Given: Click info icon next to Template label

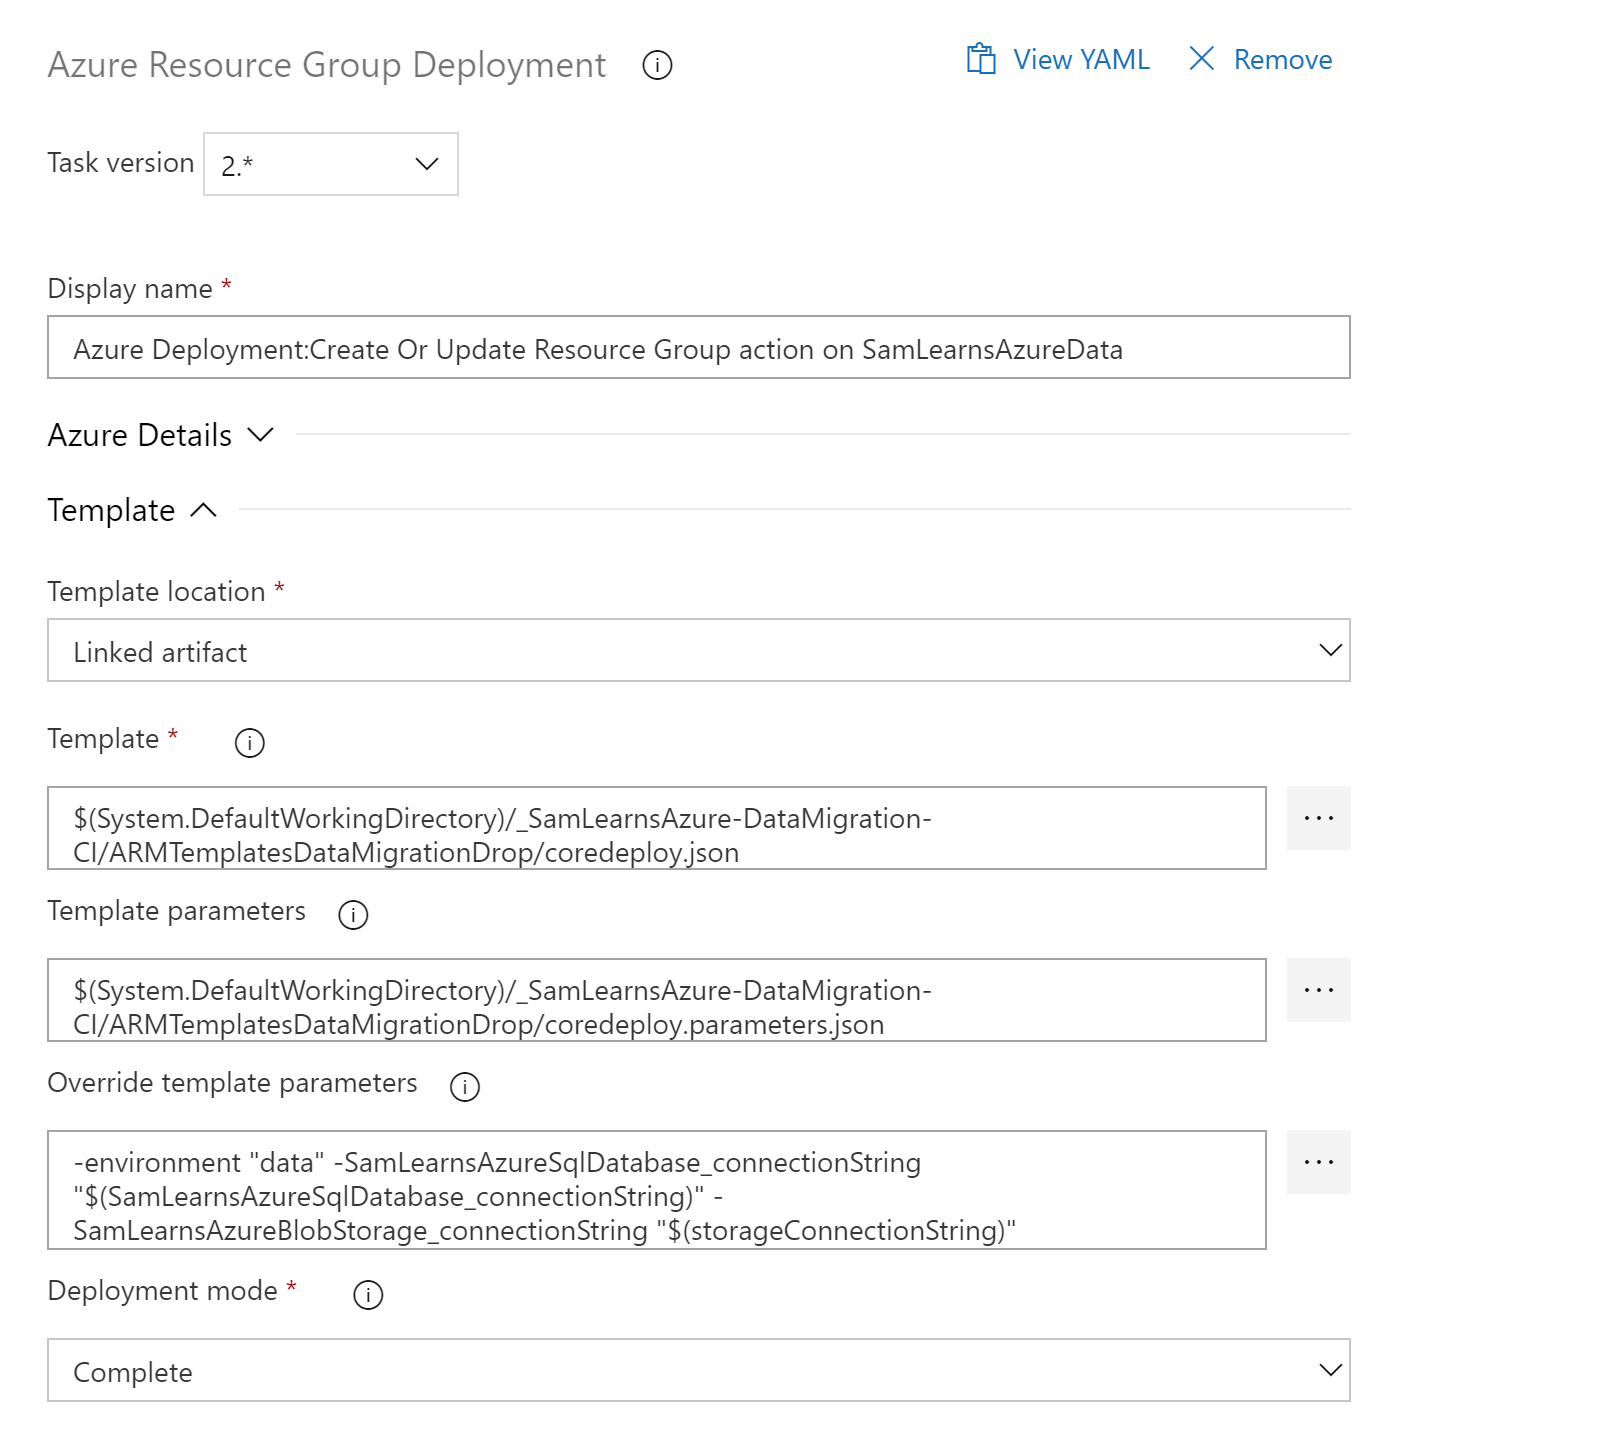Looking at the screenshot, I should (249, 743).
